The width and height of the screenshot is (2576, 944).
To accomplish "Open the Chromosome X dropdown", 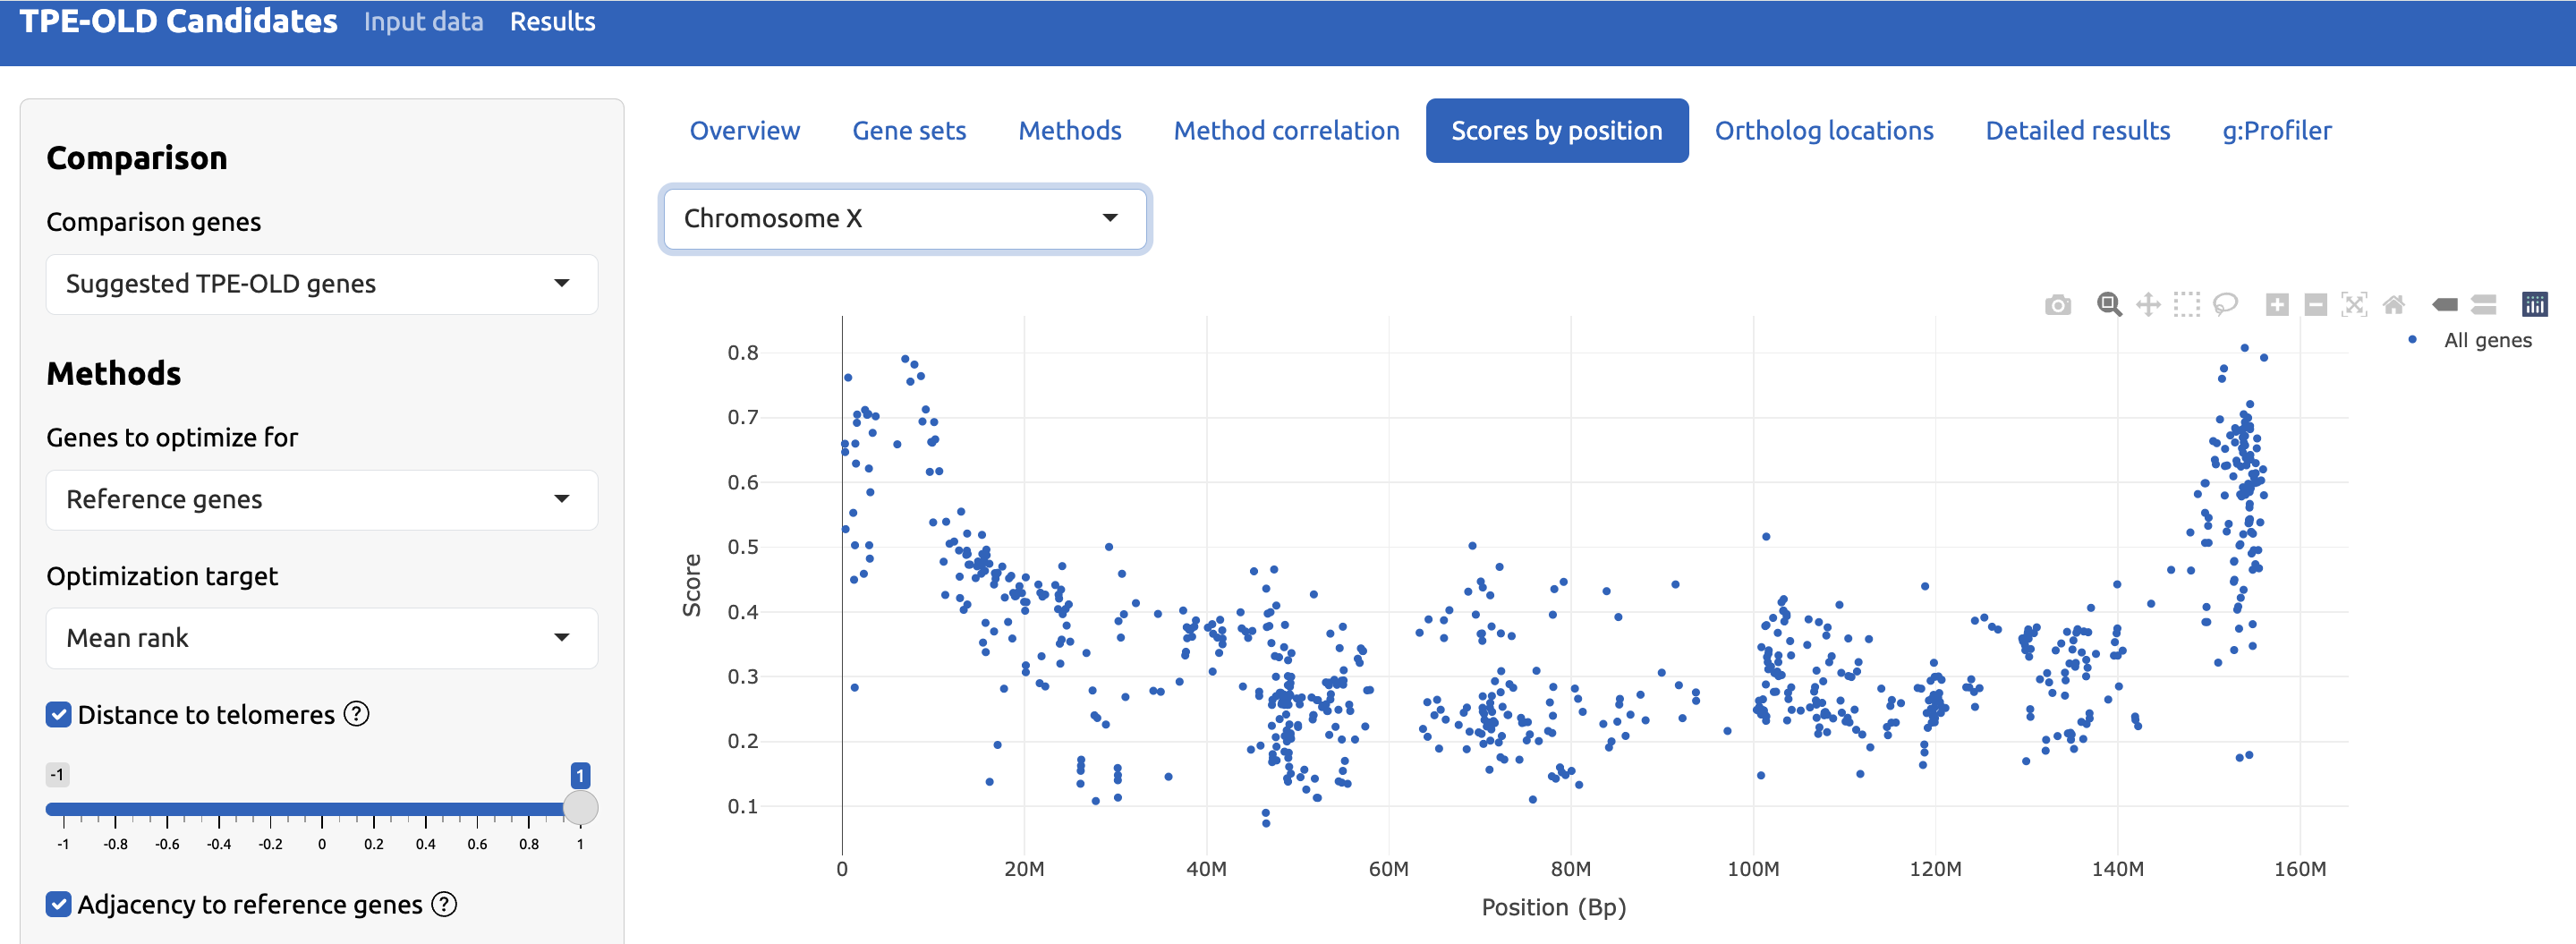I will [x=904, y=219].
